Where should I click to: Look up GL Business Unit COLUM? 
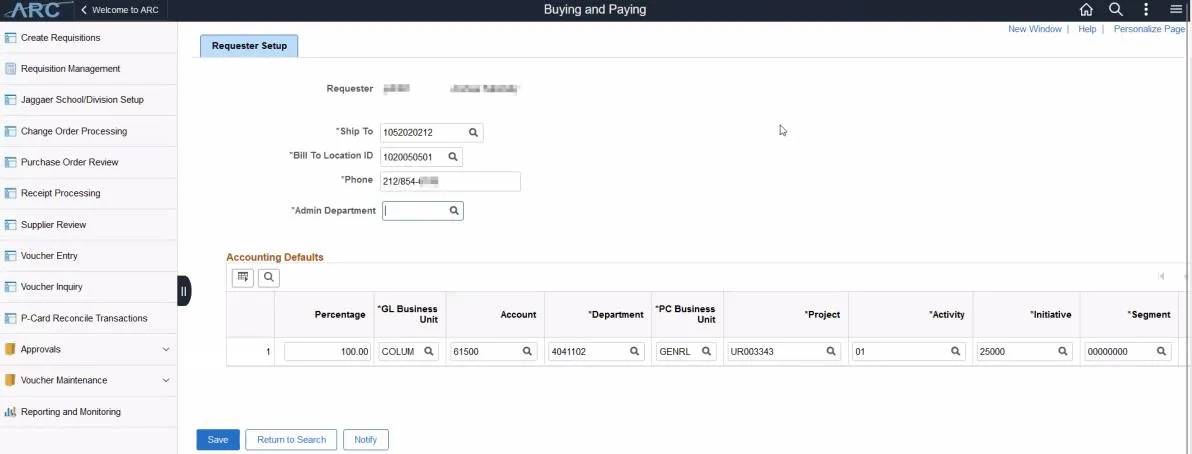pyautogui.click(x=429, y=351)
